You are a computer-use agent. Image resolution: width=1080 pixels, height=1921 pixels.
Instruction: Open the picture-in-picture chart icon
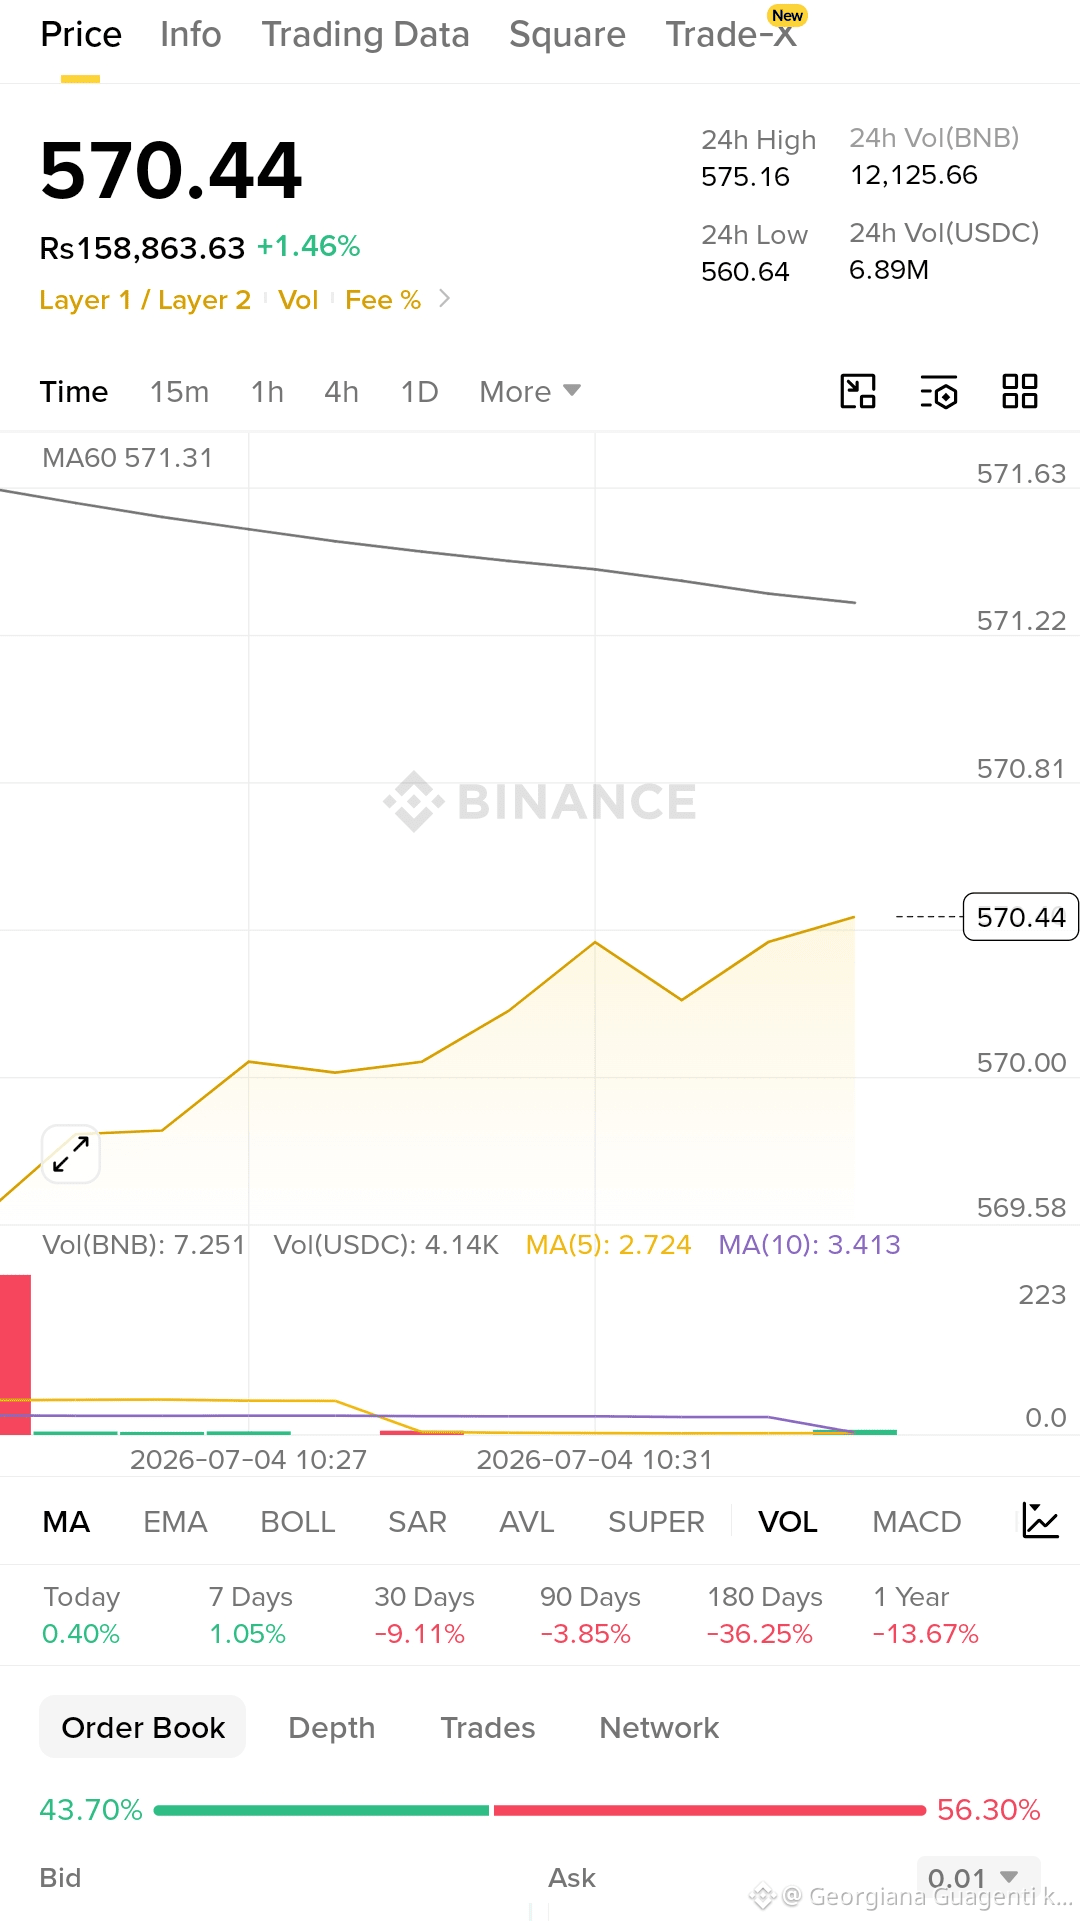point(858,391)
